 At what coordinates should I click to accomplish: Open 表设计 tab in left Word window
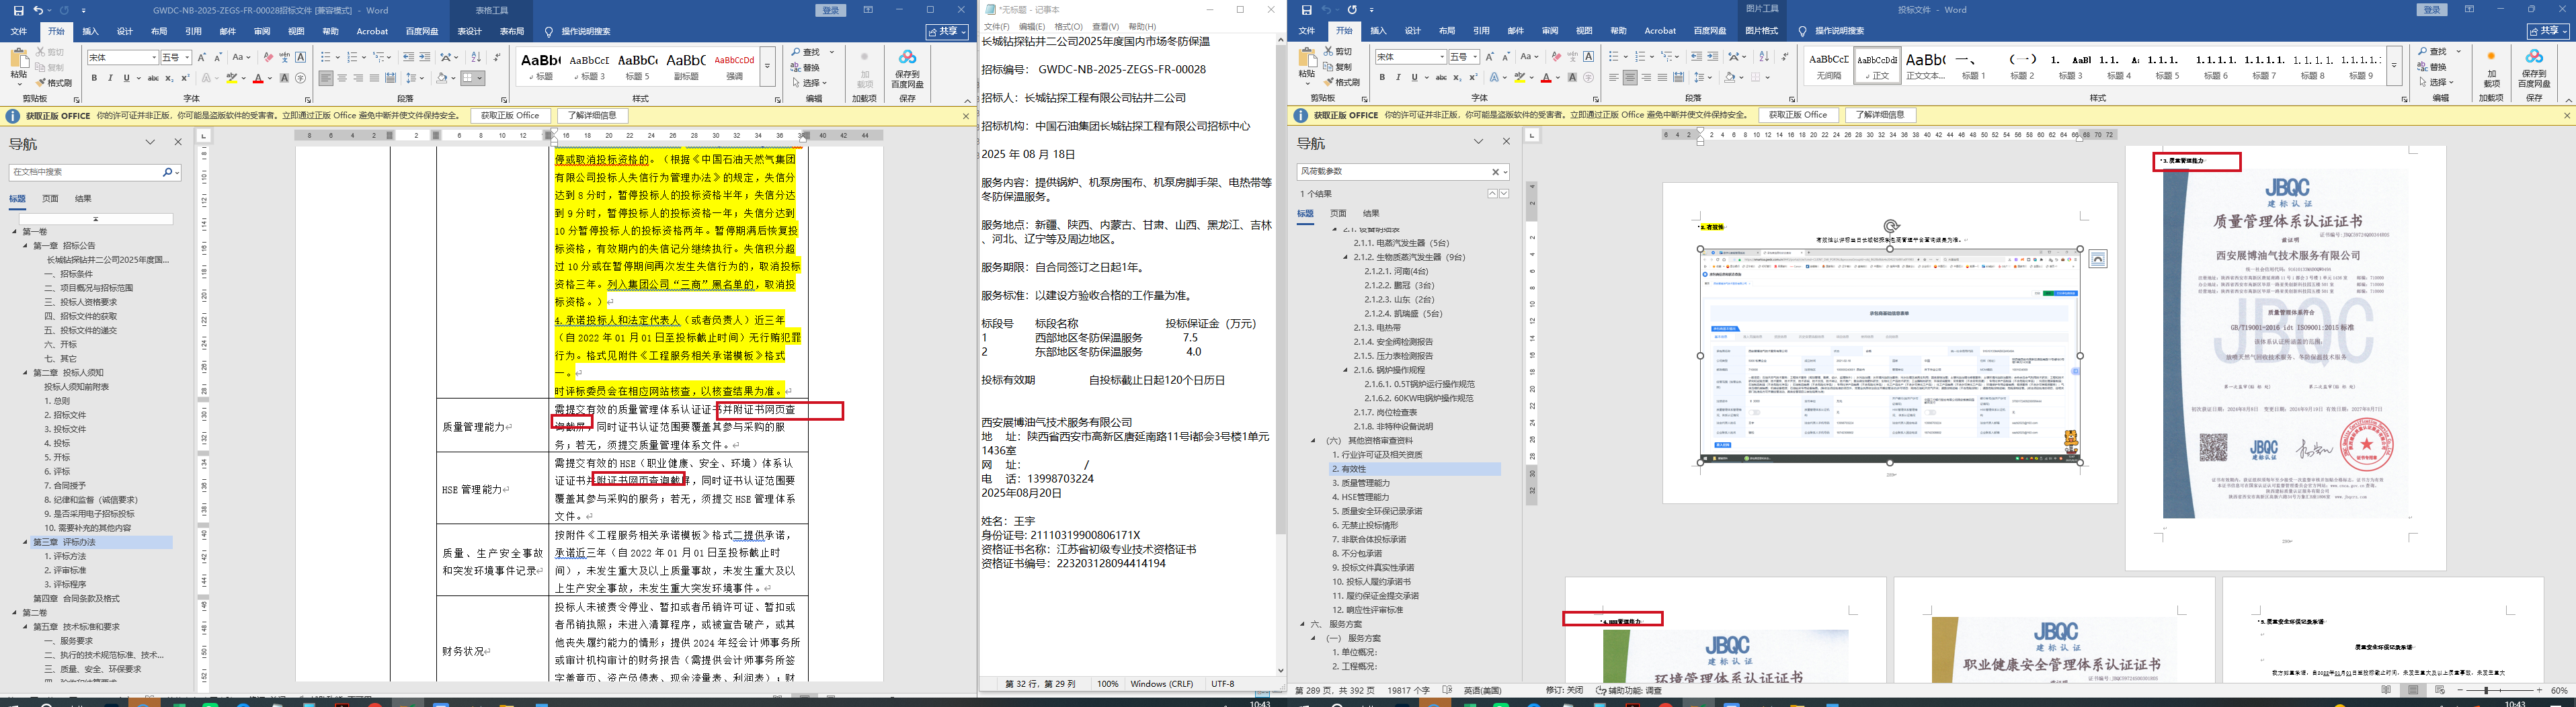469,31
